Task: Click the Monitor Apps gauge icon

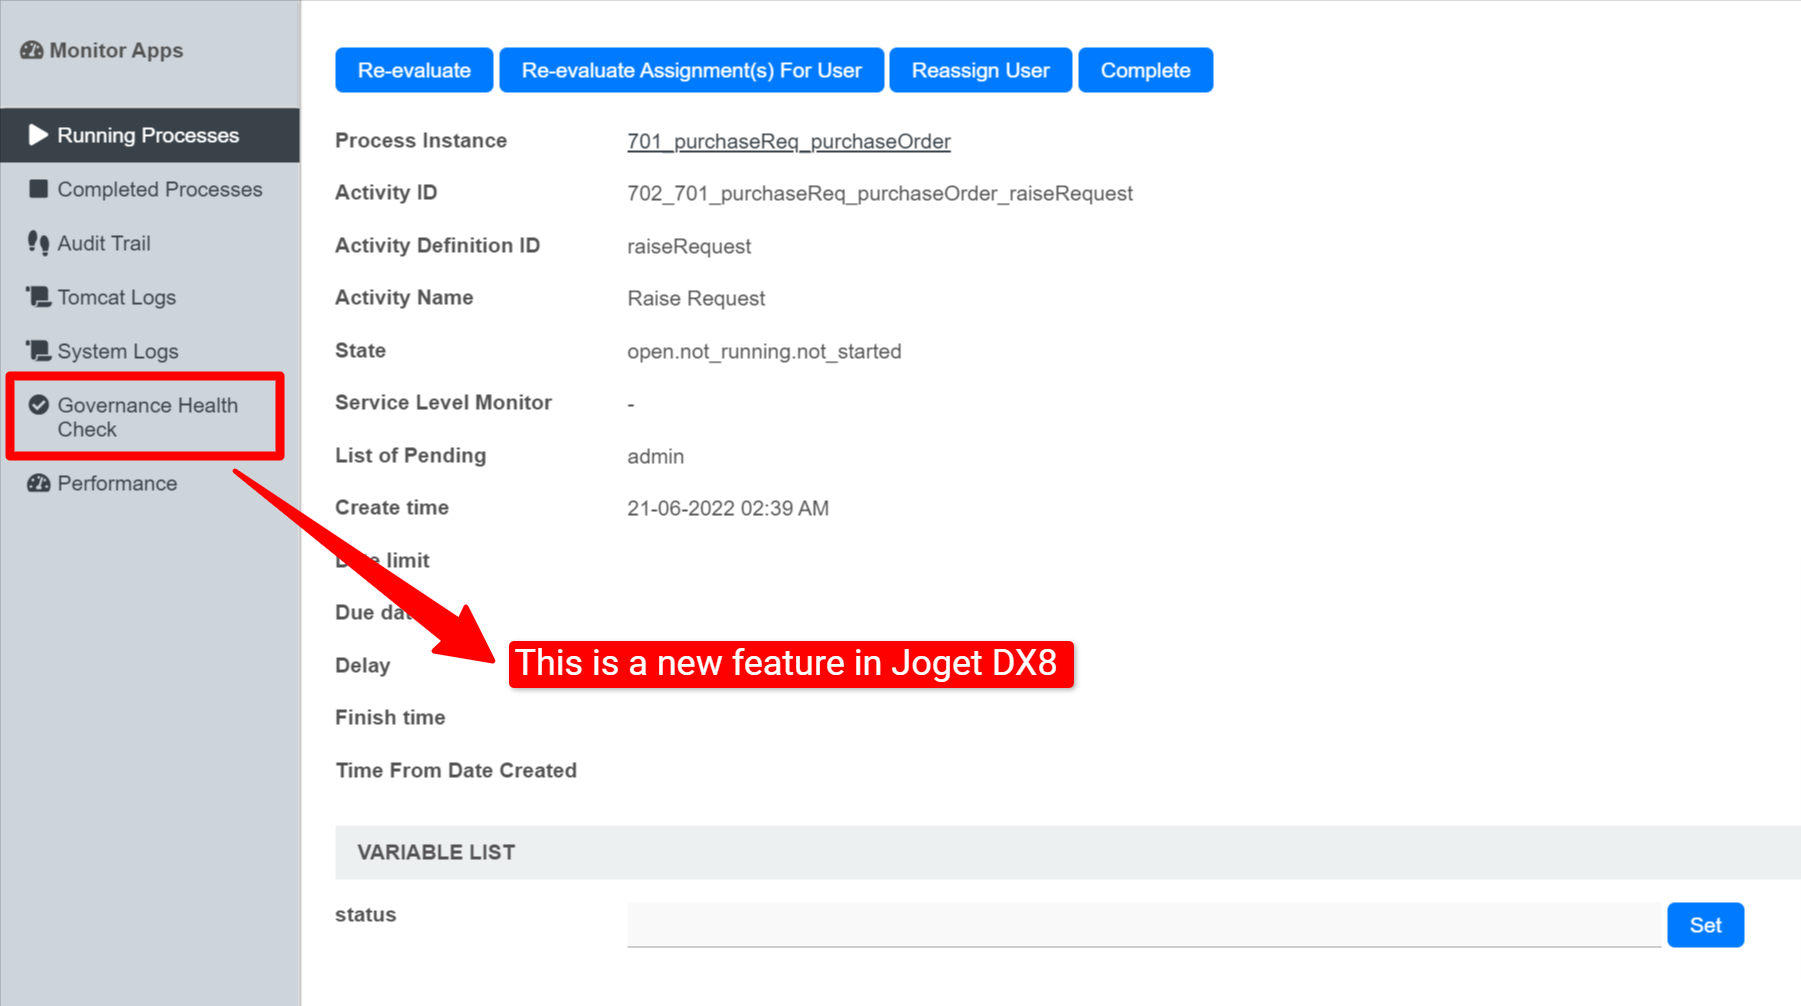Action: click(x=32, y=50)
